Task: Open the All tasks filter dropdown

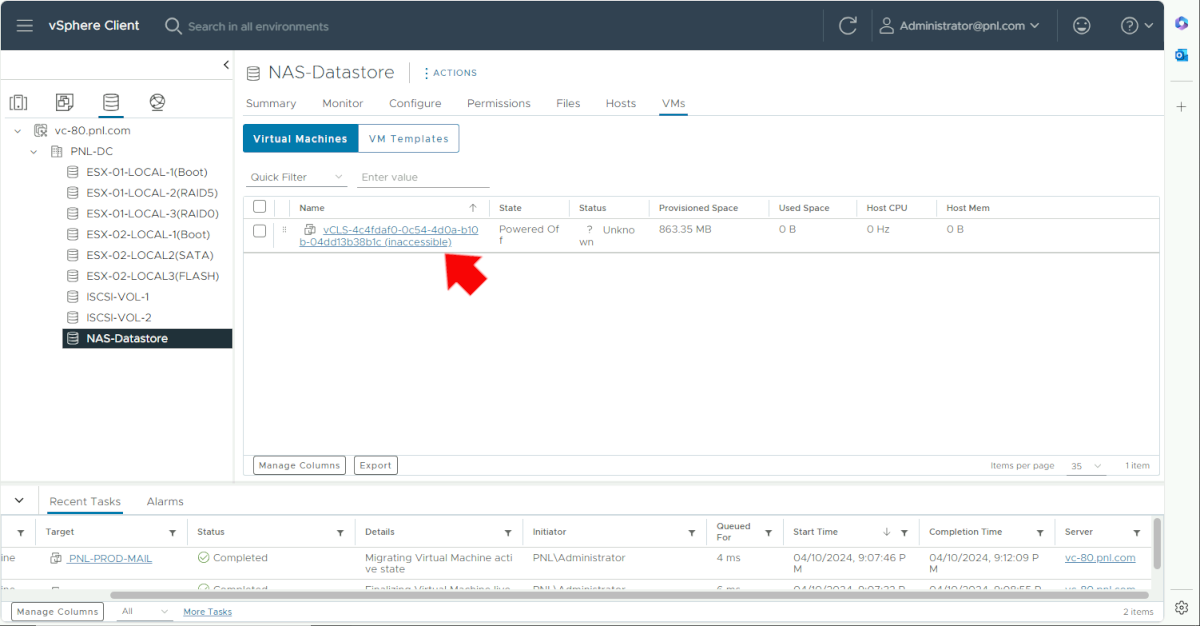Action: pos(145,611)
